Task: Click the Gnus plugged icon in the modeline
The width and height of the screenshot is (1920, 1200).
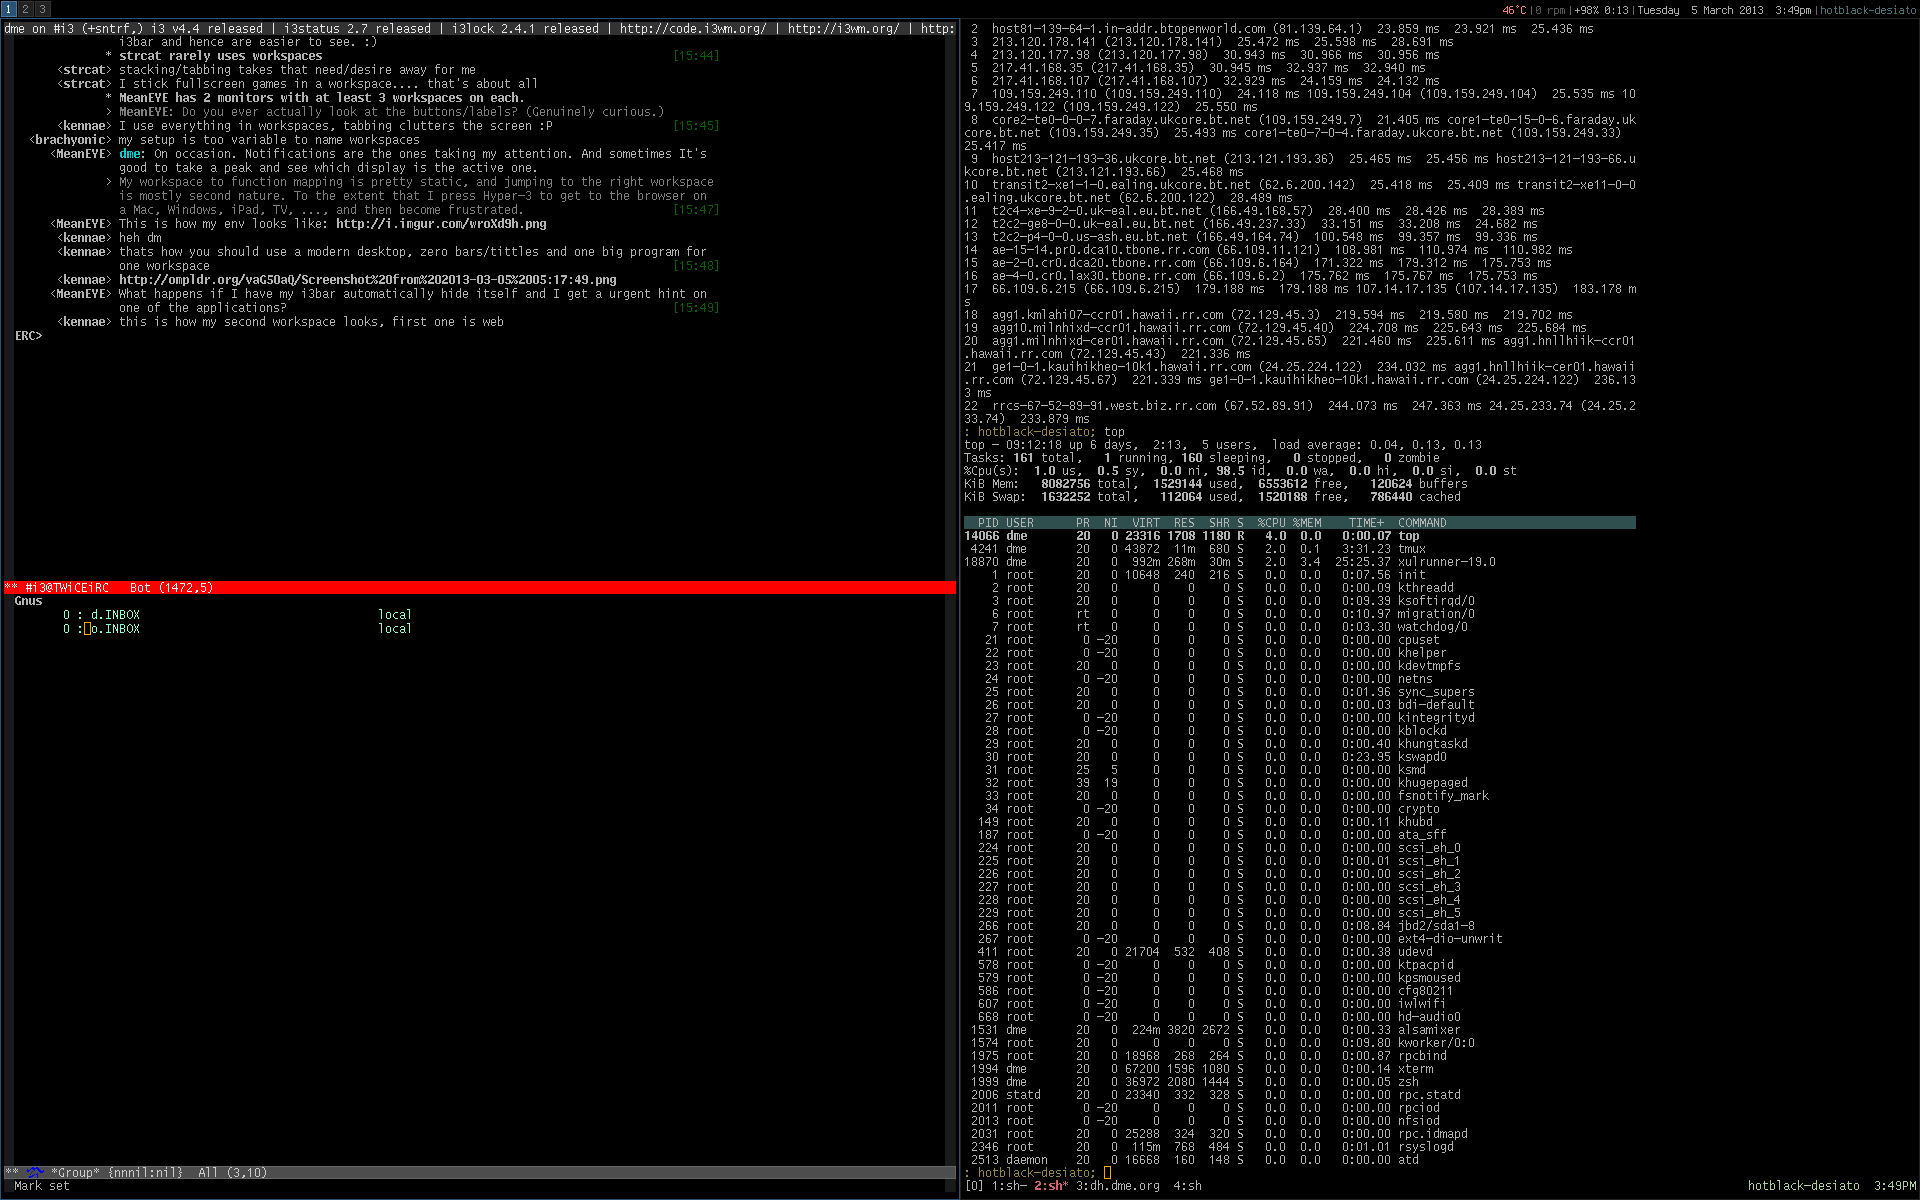Action: pos(36,1172)
